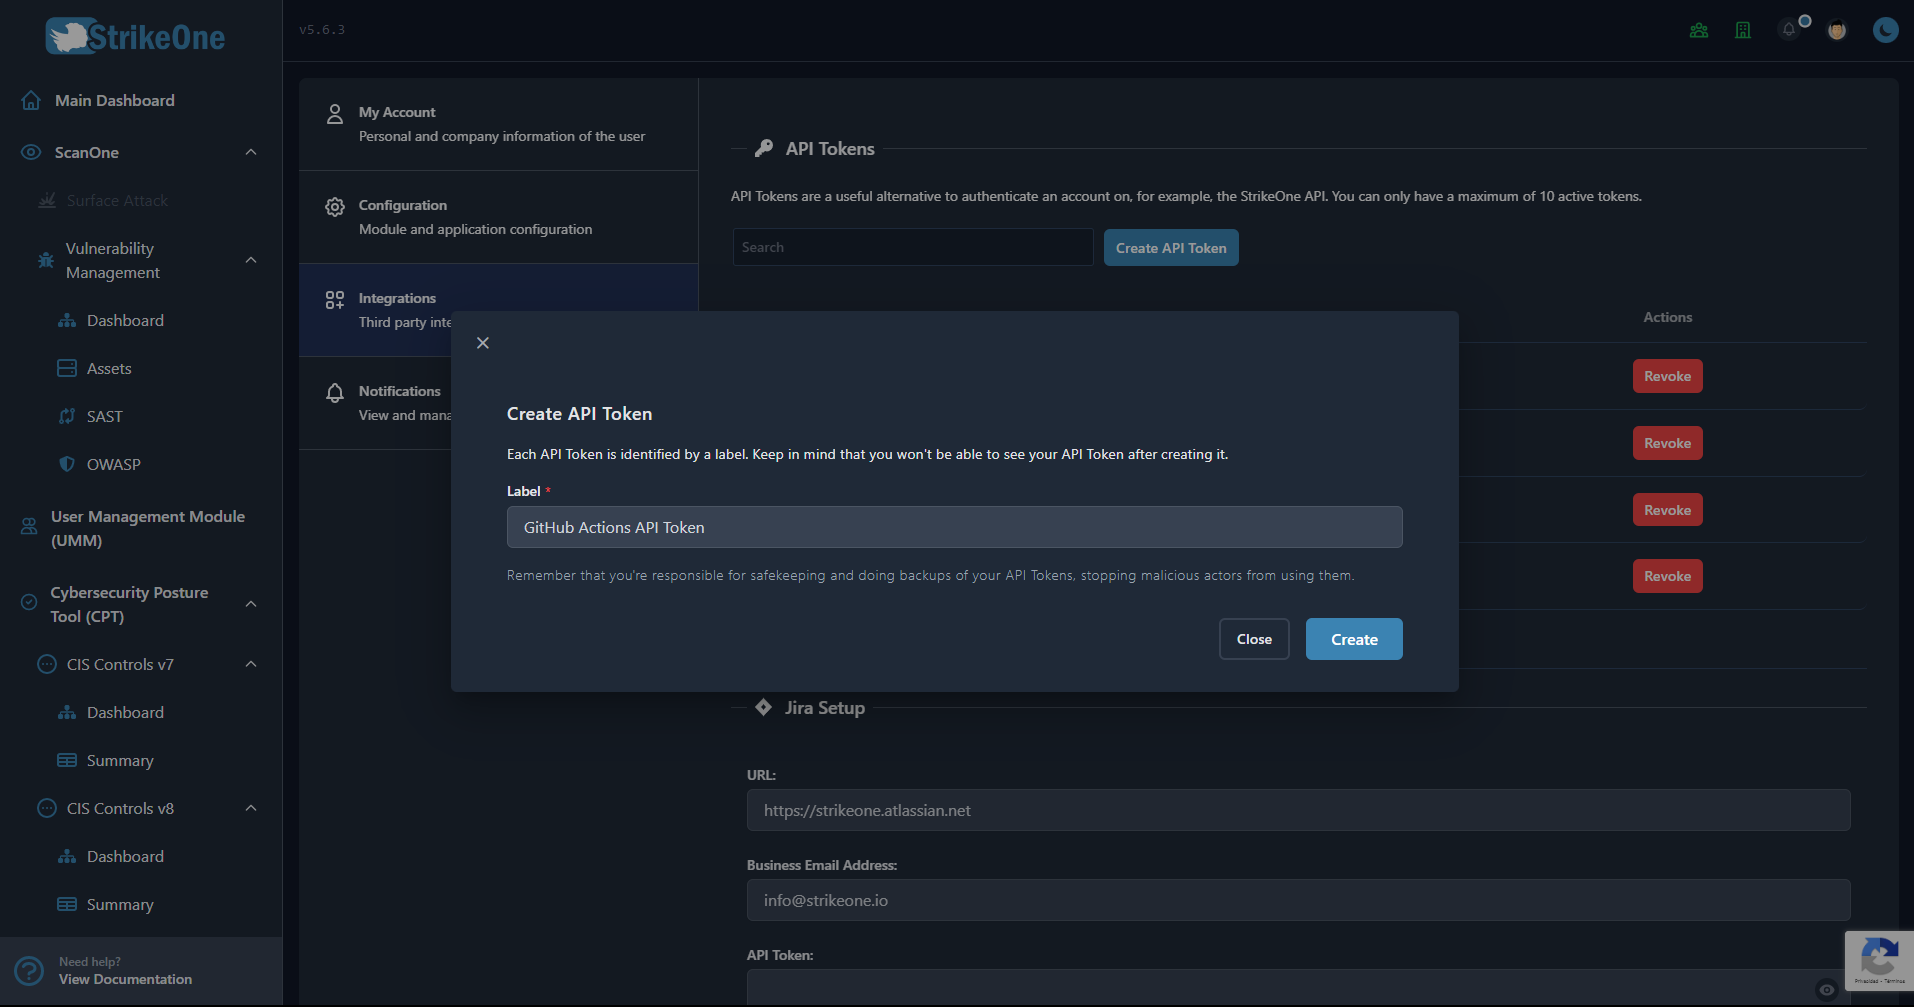Viewport: 1914px width, 1007px height.
Task: Click the Label input field in the modal
Action: pyautogui.click(x=954, y=527)
